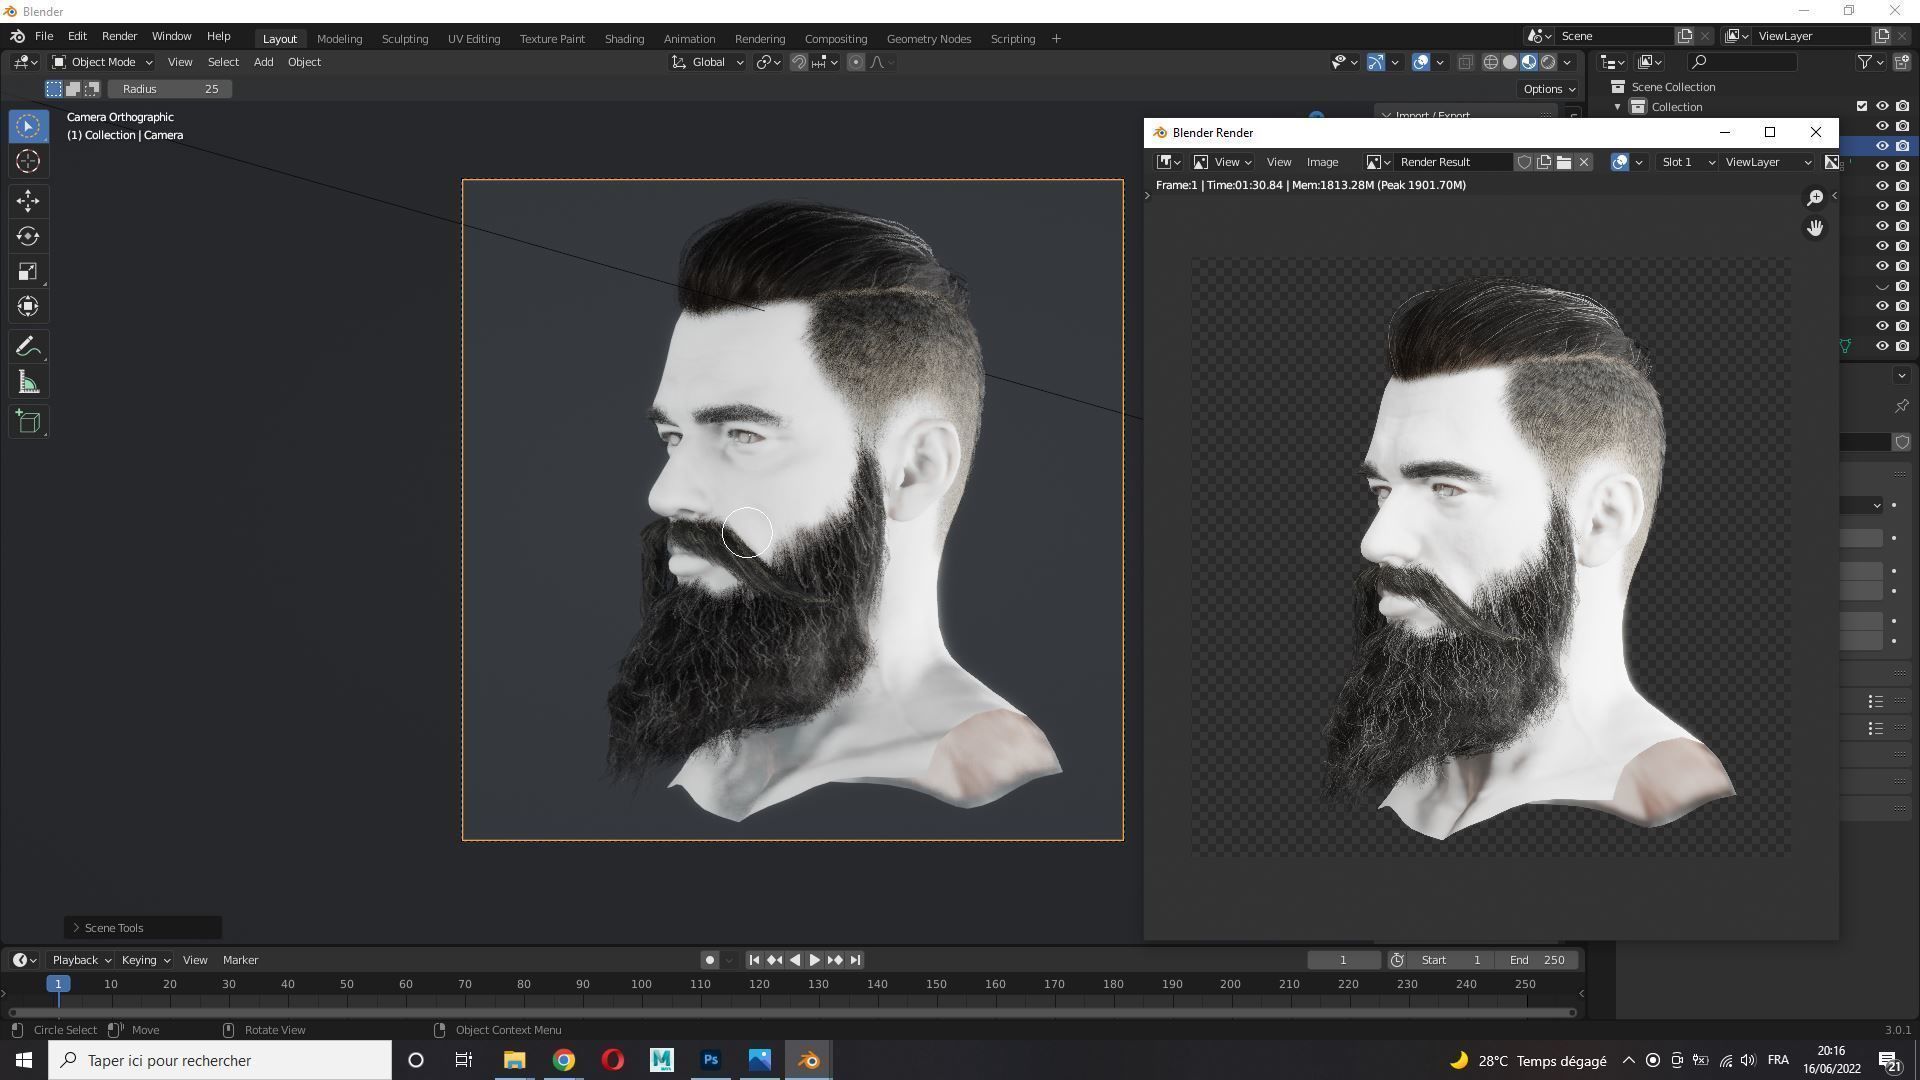Activate the Select Circle tool icon
Viewport: 1920px width, 1080px height.
pyautogui.click(x=28, y=126)
